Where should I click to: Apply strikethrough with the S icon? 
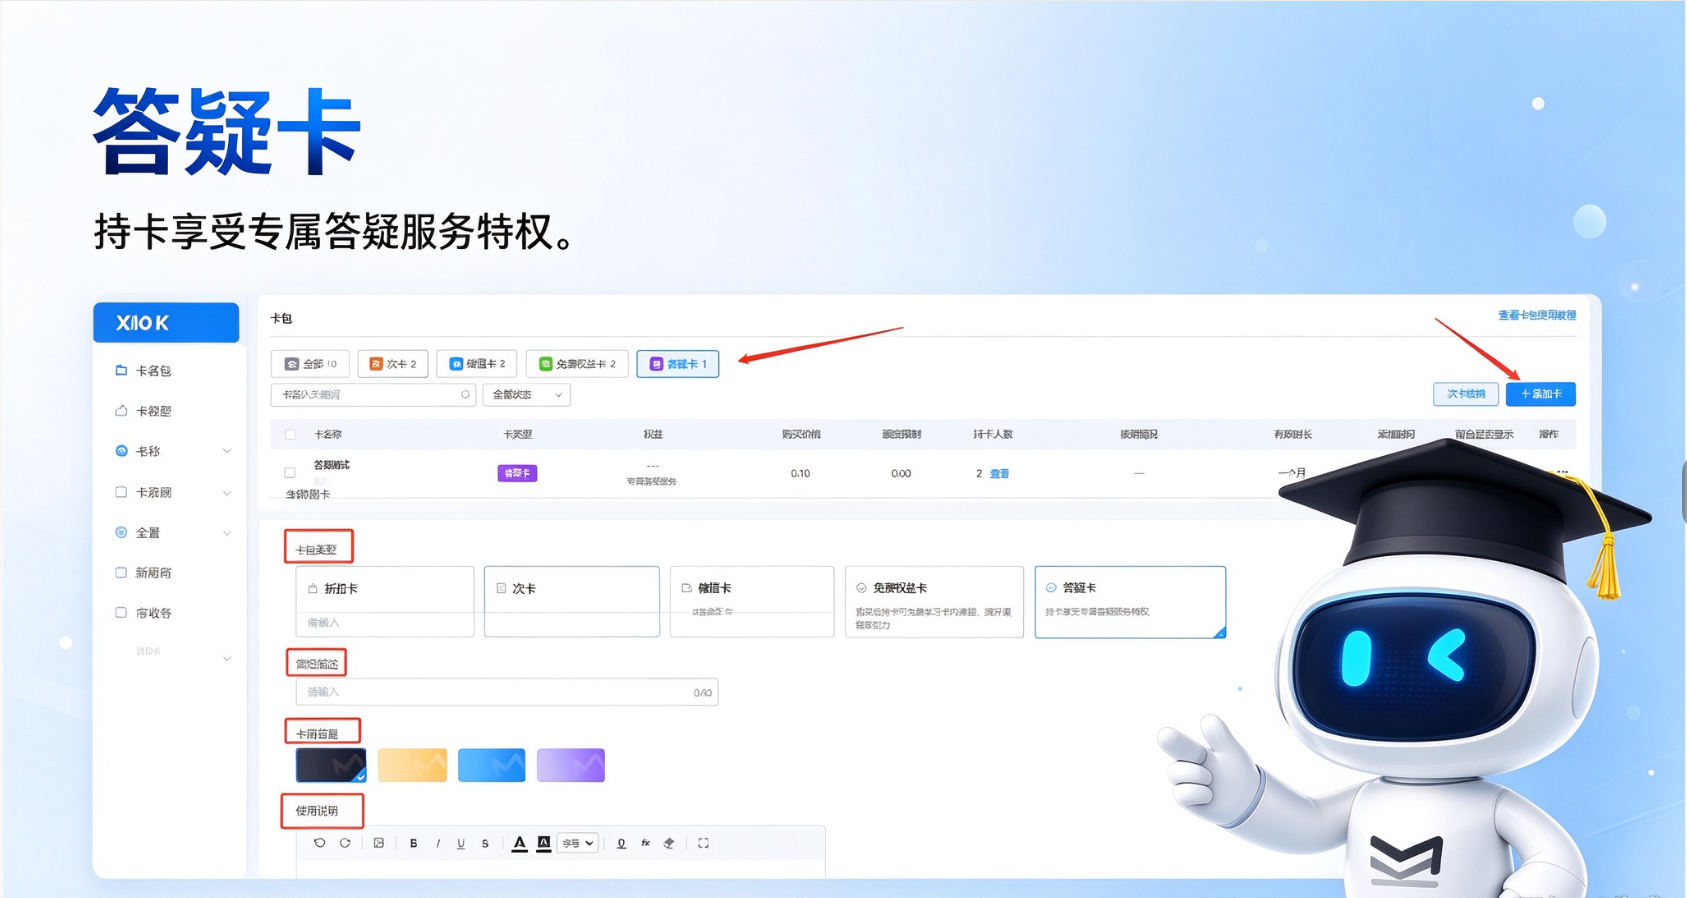pyautogui.click(x=485, y=843)
